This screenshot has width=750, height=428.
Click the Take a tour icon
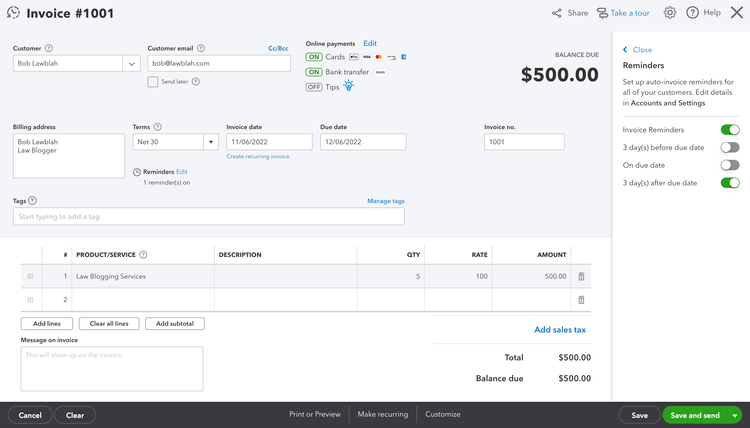(x=602, y=13)
